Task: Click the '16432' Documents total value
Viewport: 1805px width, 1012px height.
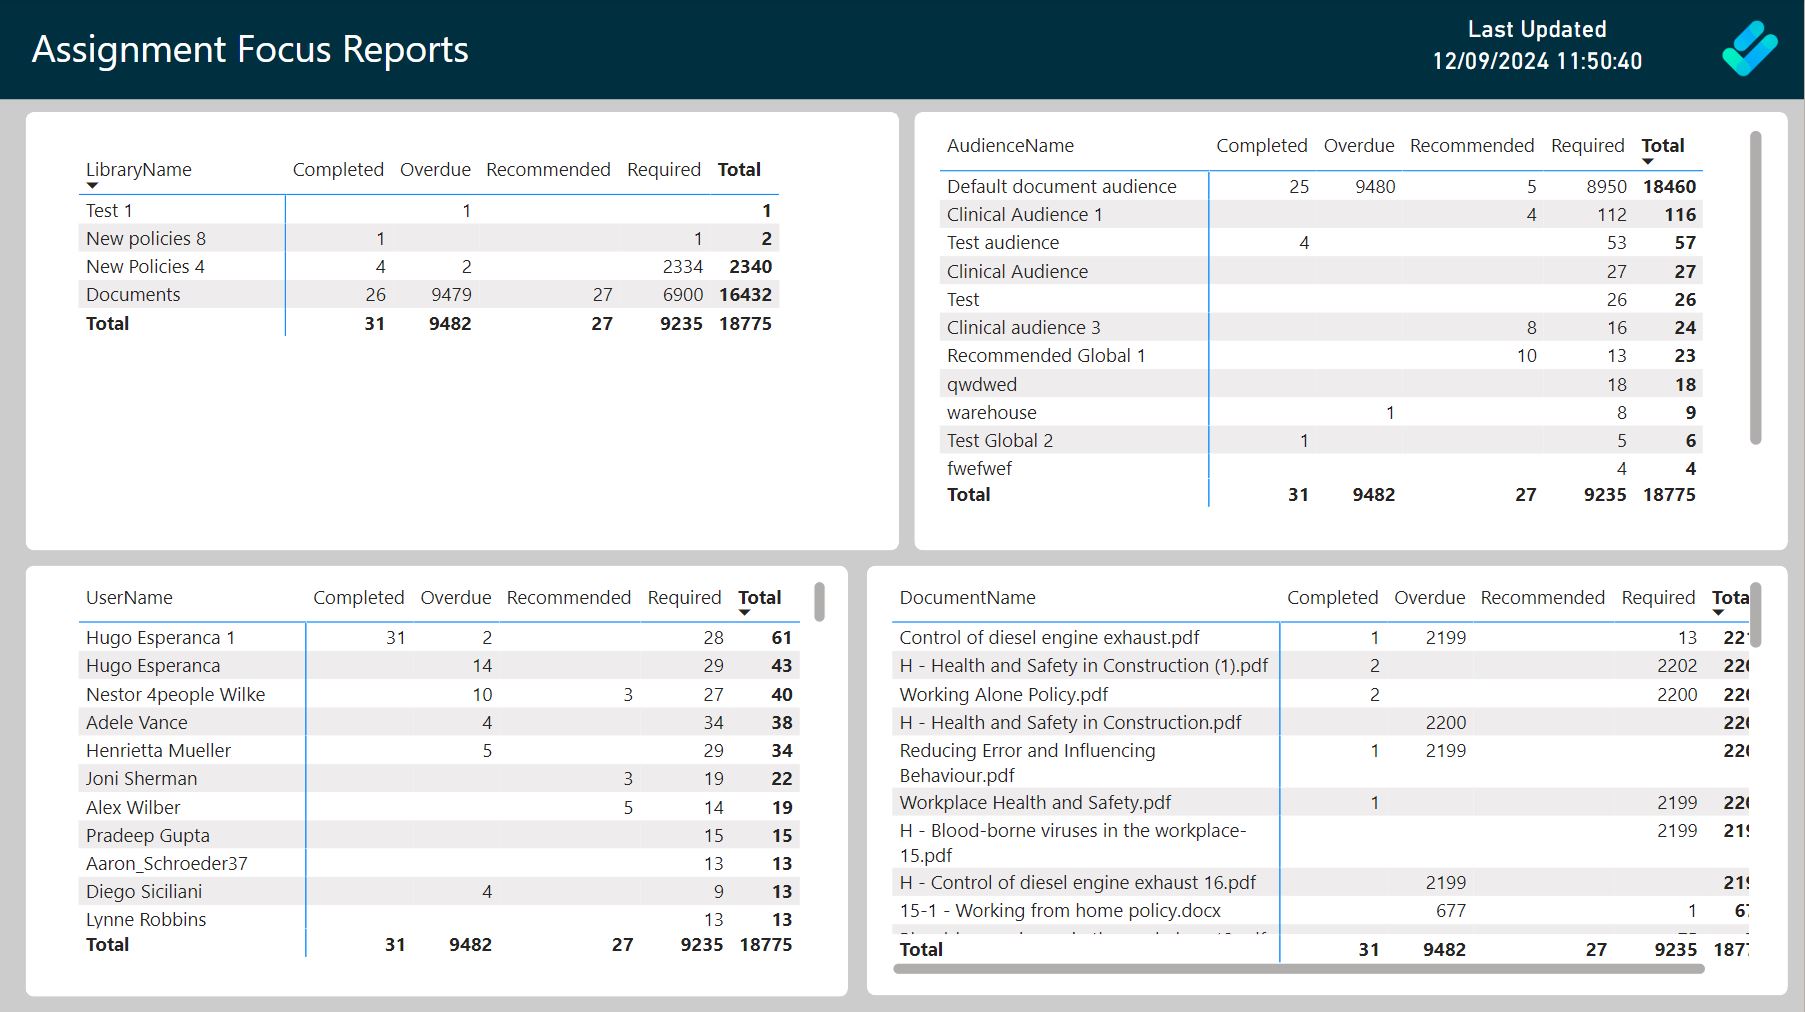Action: pyautogui.click(x=745, y=295)
